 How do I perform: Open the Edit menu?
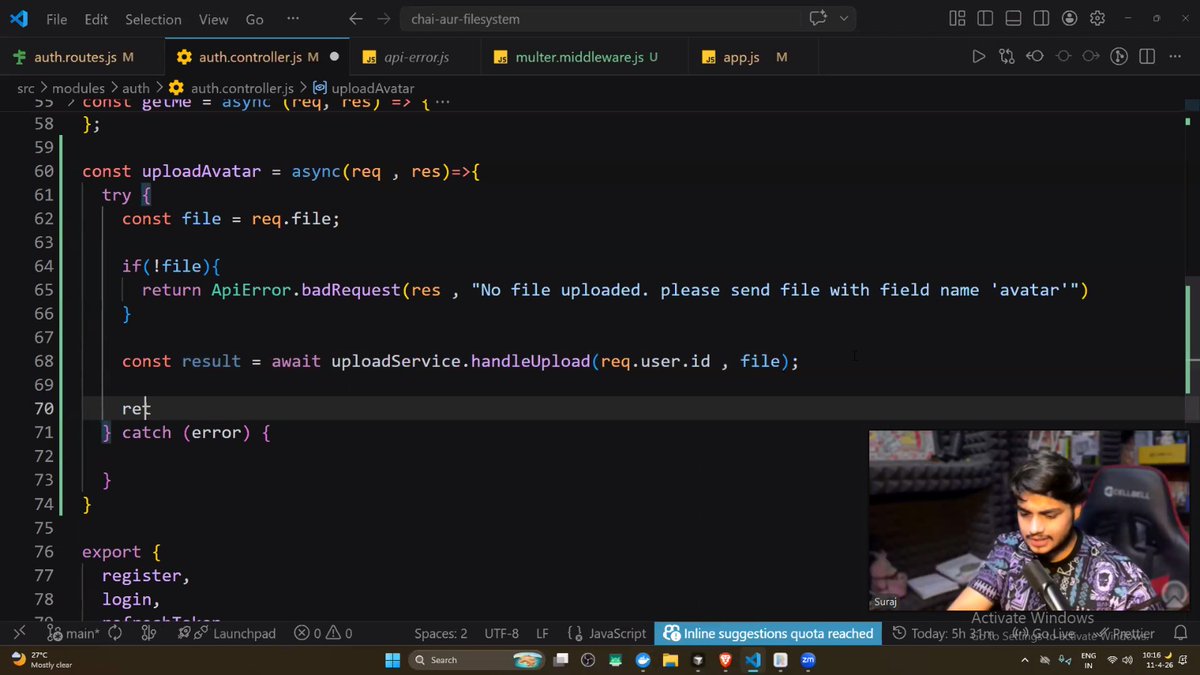coord(96,18)
